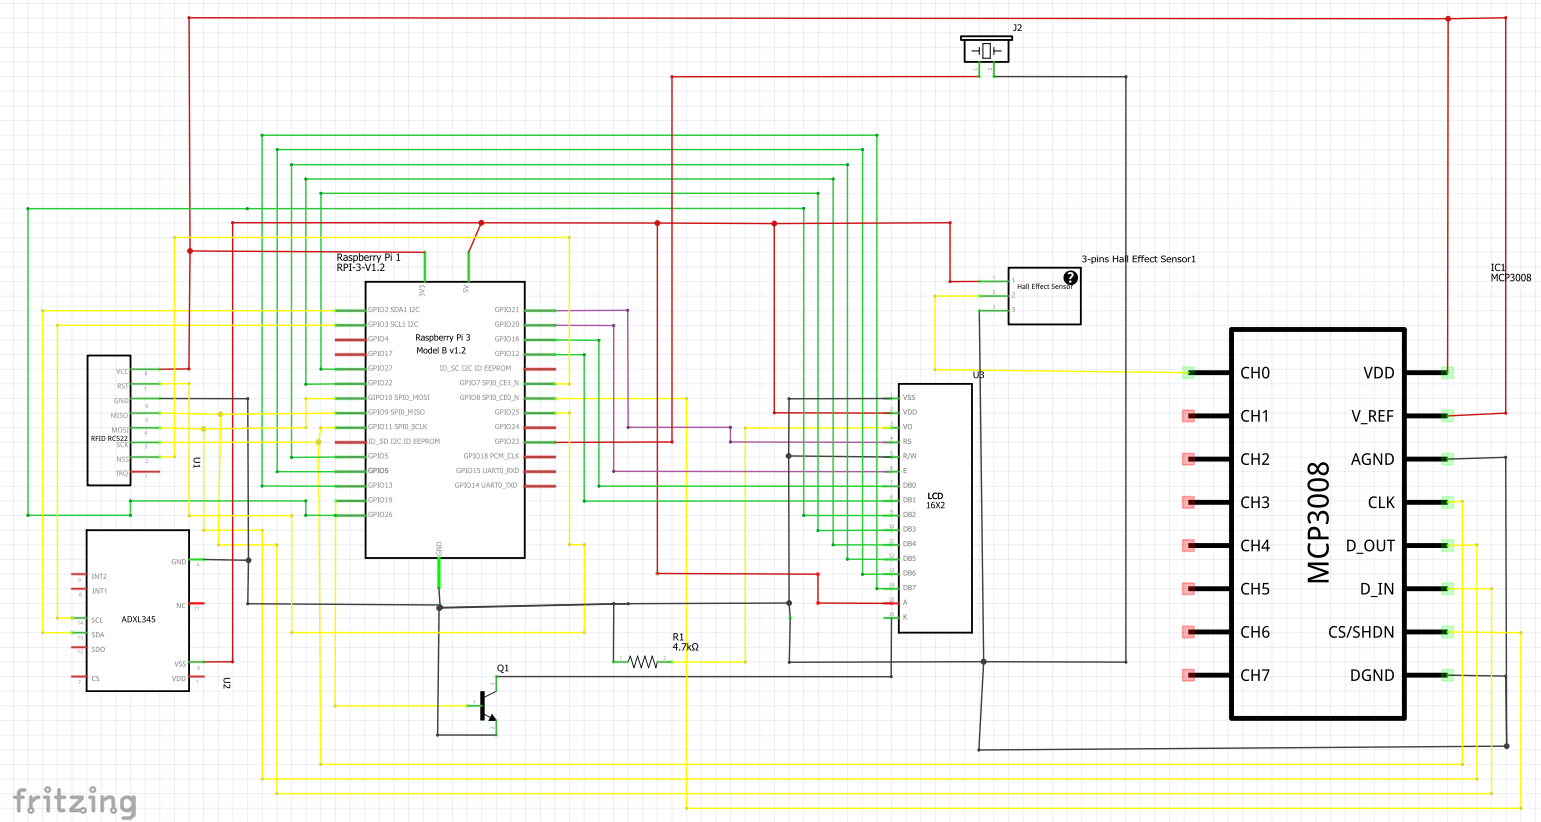The height and width of the screenshot is (822, 1541).
Task: Click the 'Raspberry Pi 3 Model B v1.2' label
Action: 442,344
